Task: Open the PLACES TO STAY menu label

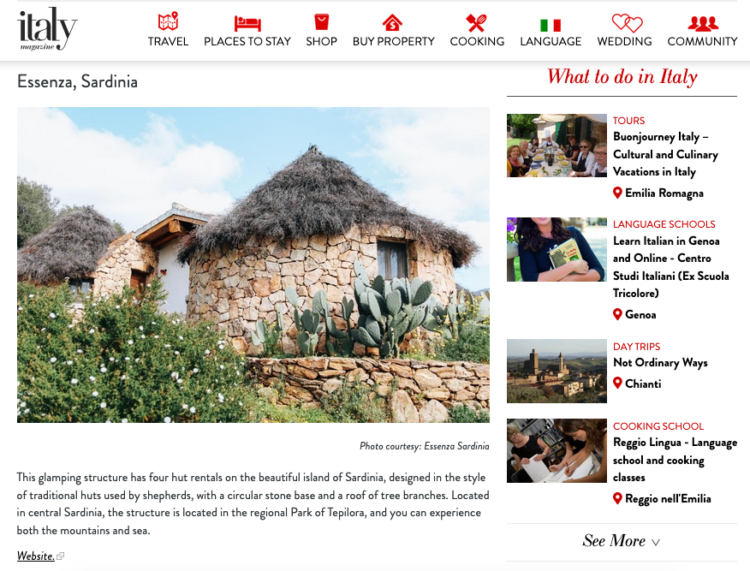Action: click(x=247, y=42)
